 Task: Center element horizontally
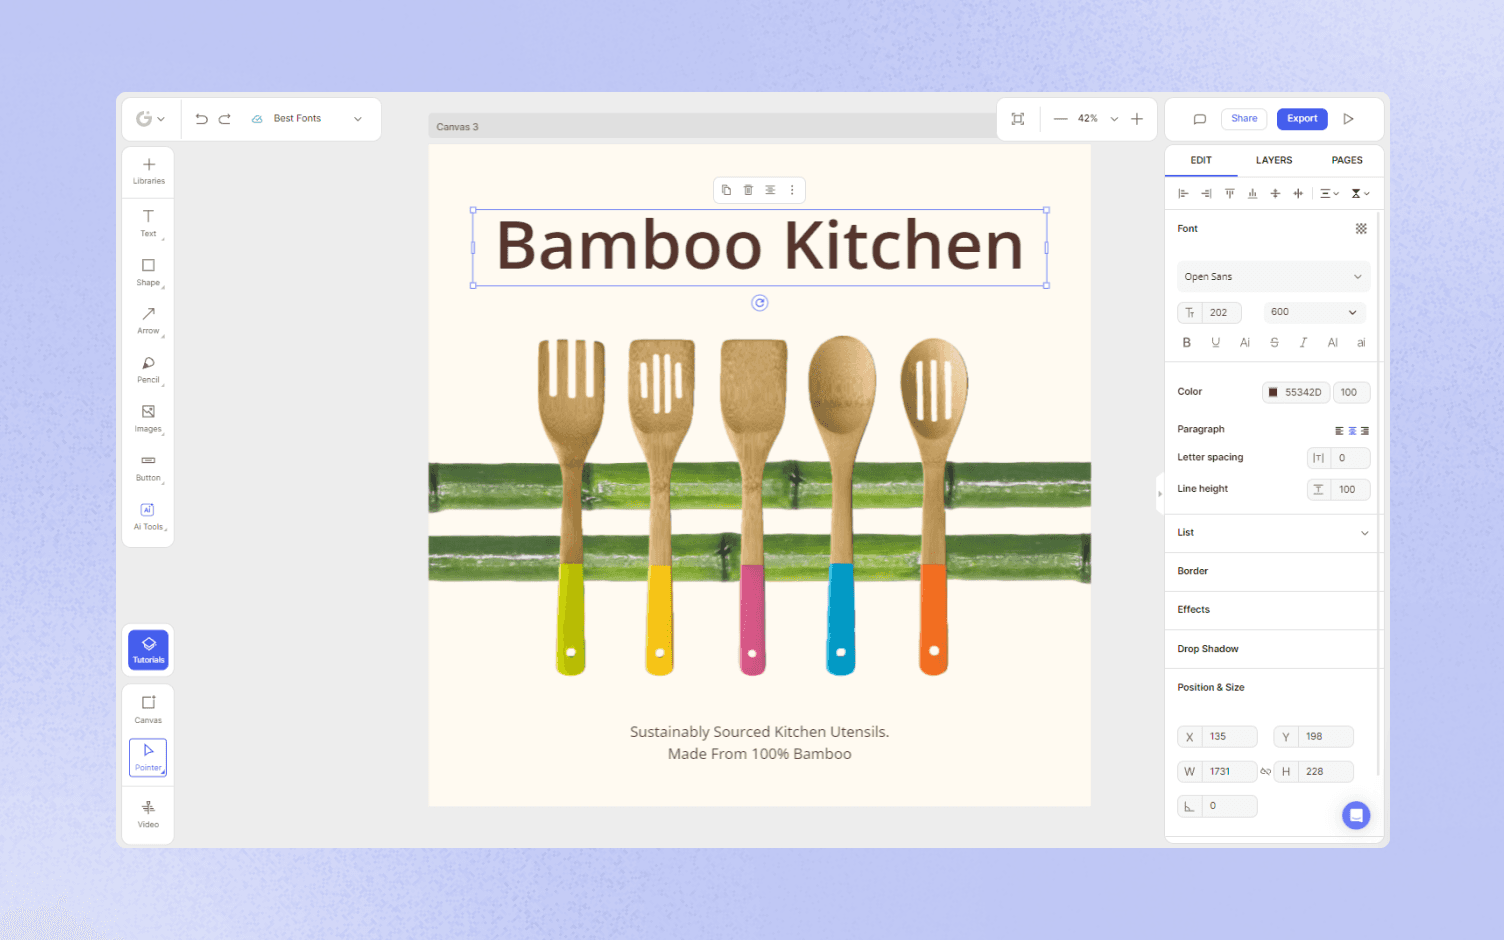[x=1298, y=194]
